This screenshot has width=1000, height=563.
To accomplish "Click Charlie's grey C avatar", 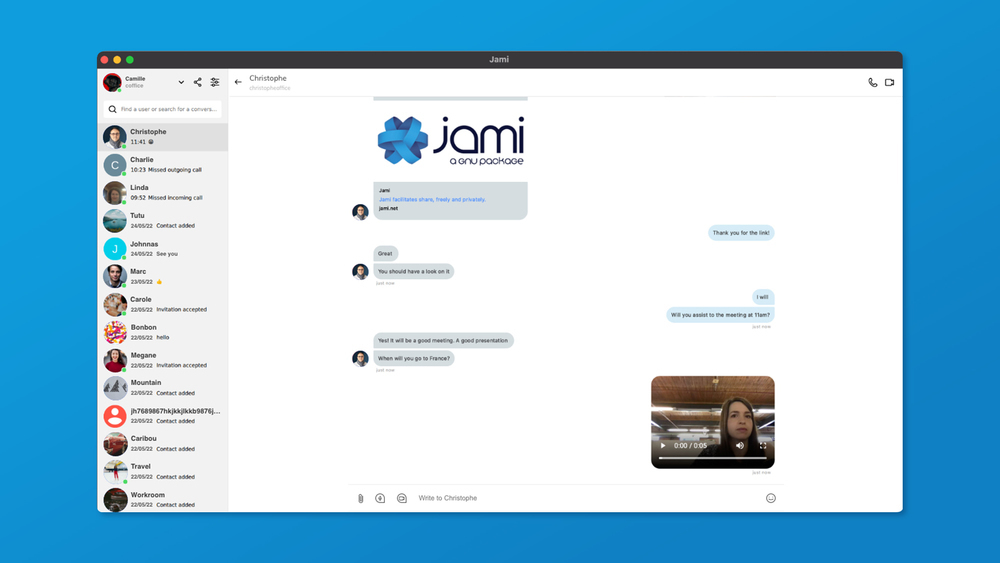I will [x=115, y=165].
